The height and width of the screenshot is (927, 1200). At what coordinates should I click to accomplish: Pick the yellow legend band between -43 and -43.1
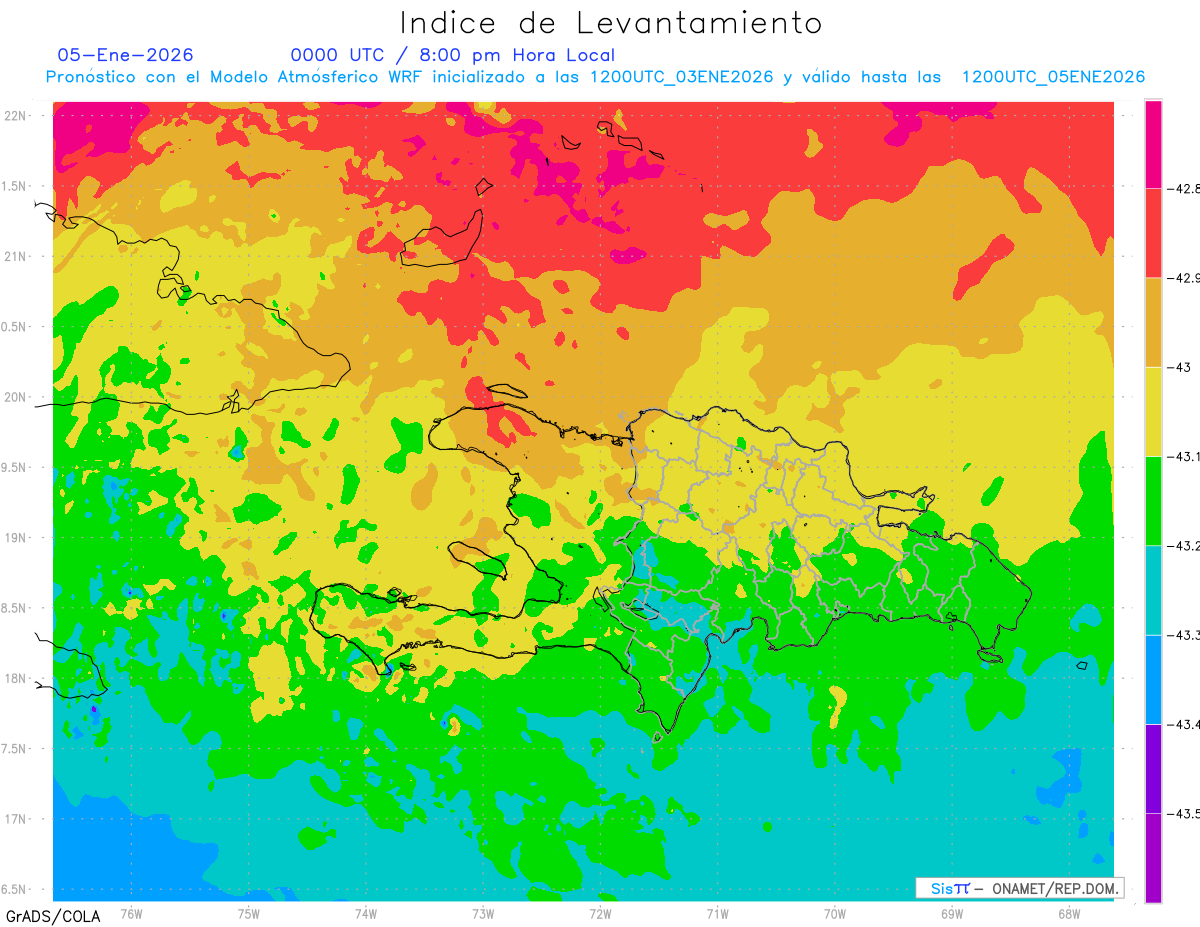[1153, 412]
